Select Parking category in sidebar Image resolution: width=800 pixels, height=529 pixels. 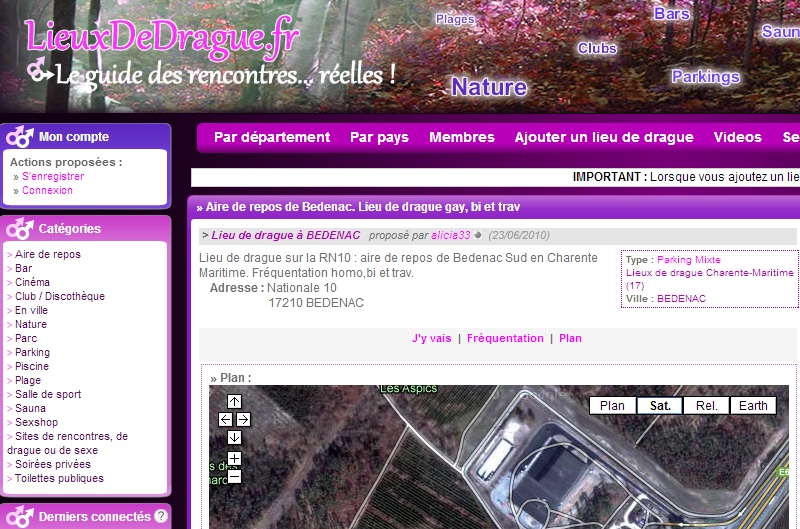tap(32, 352)
